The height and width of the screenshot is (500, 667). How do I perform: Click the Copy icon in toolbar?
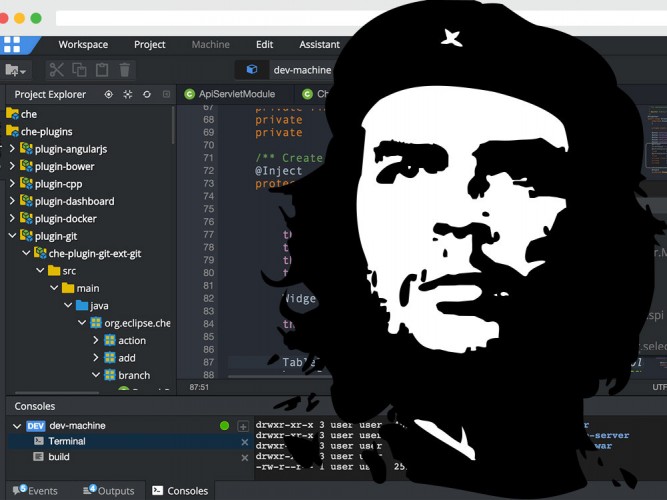coord(79,70)
